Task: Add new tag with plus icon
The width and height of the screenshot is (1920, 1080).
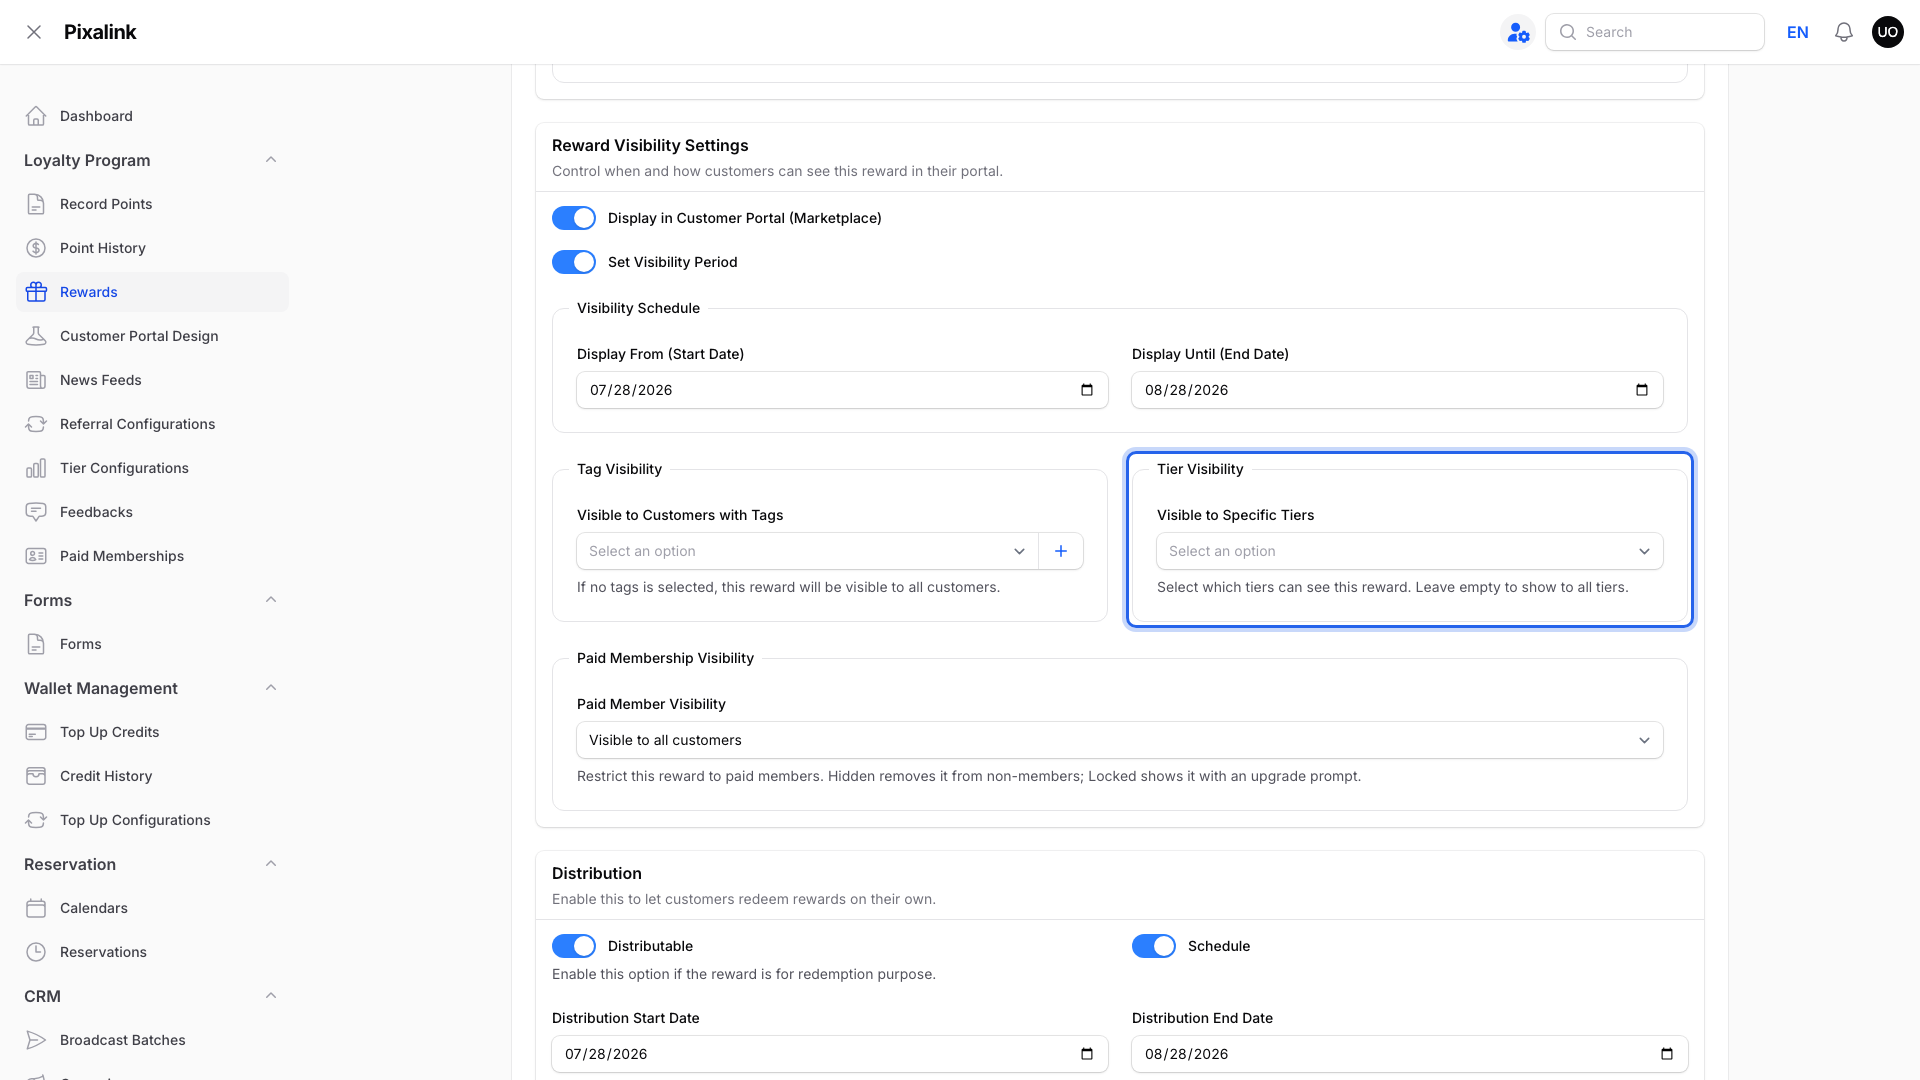Action: pos(1061,551)
